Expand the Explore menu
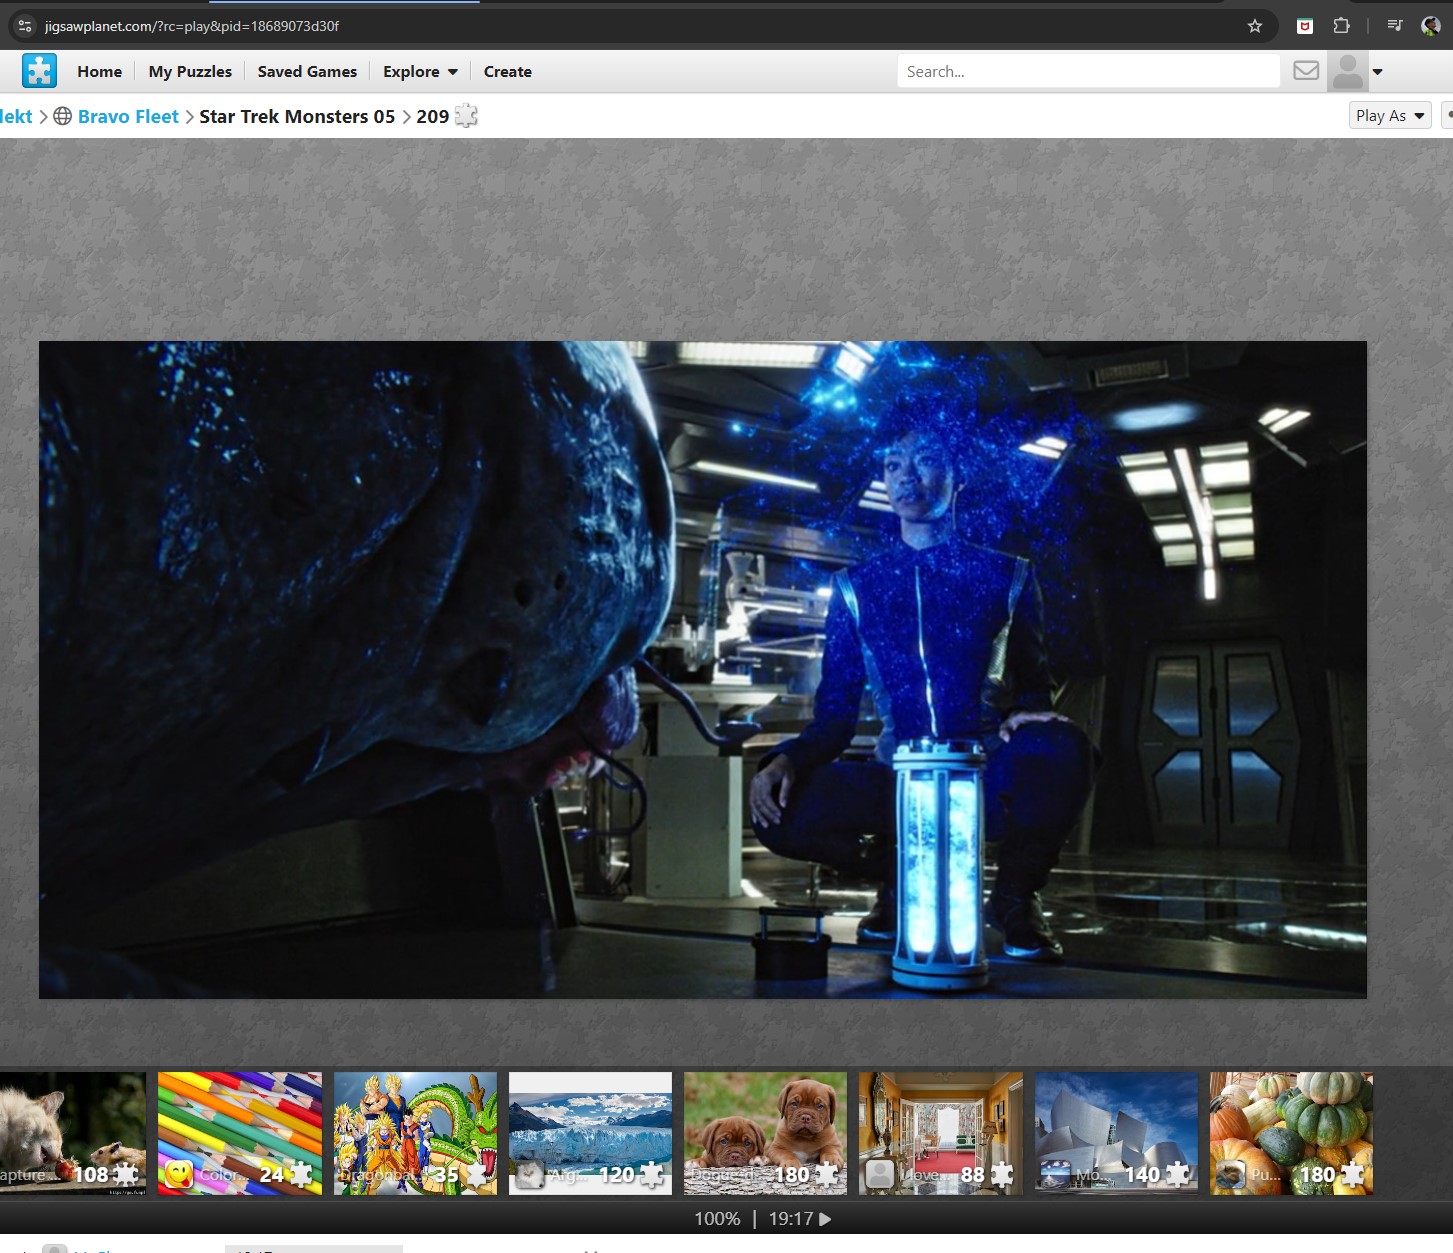The height and width of the screenshot is (1253, 1453). [x=420, y=72]
